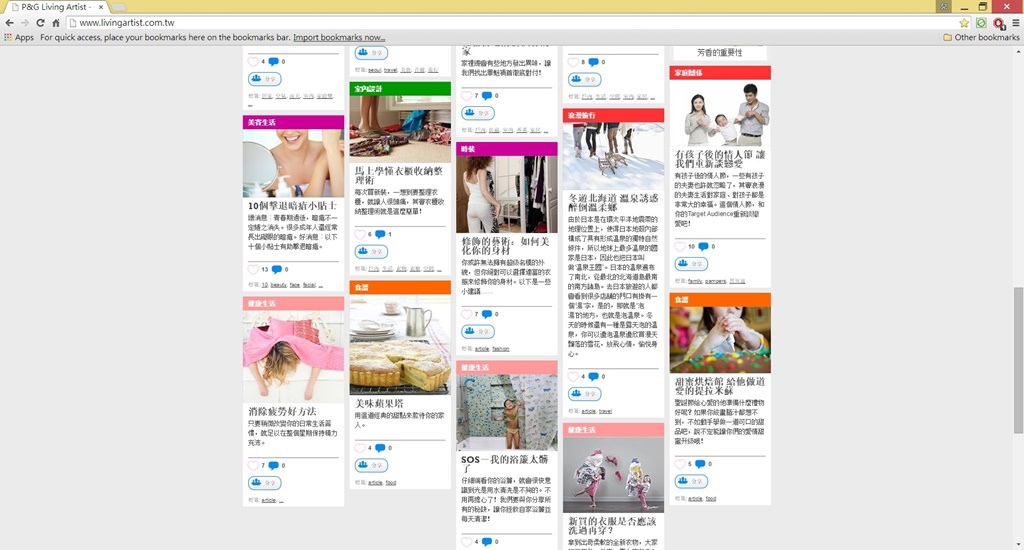Open the 浪漫旅行 category header
This screenshot has height=550, width=1024.
pyautogui.click(x=613, y=115)
